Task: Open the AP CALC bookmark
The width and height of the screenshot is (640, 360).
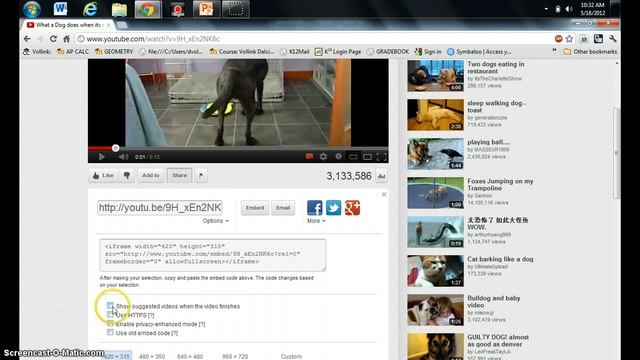Action: [x=73, y=52]
